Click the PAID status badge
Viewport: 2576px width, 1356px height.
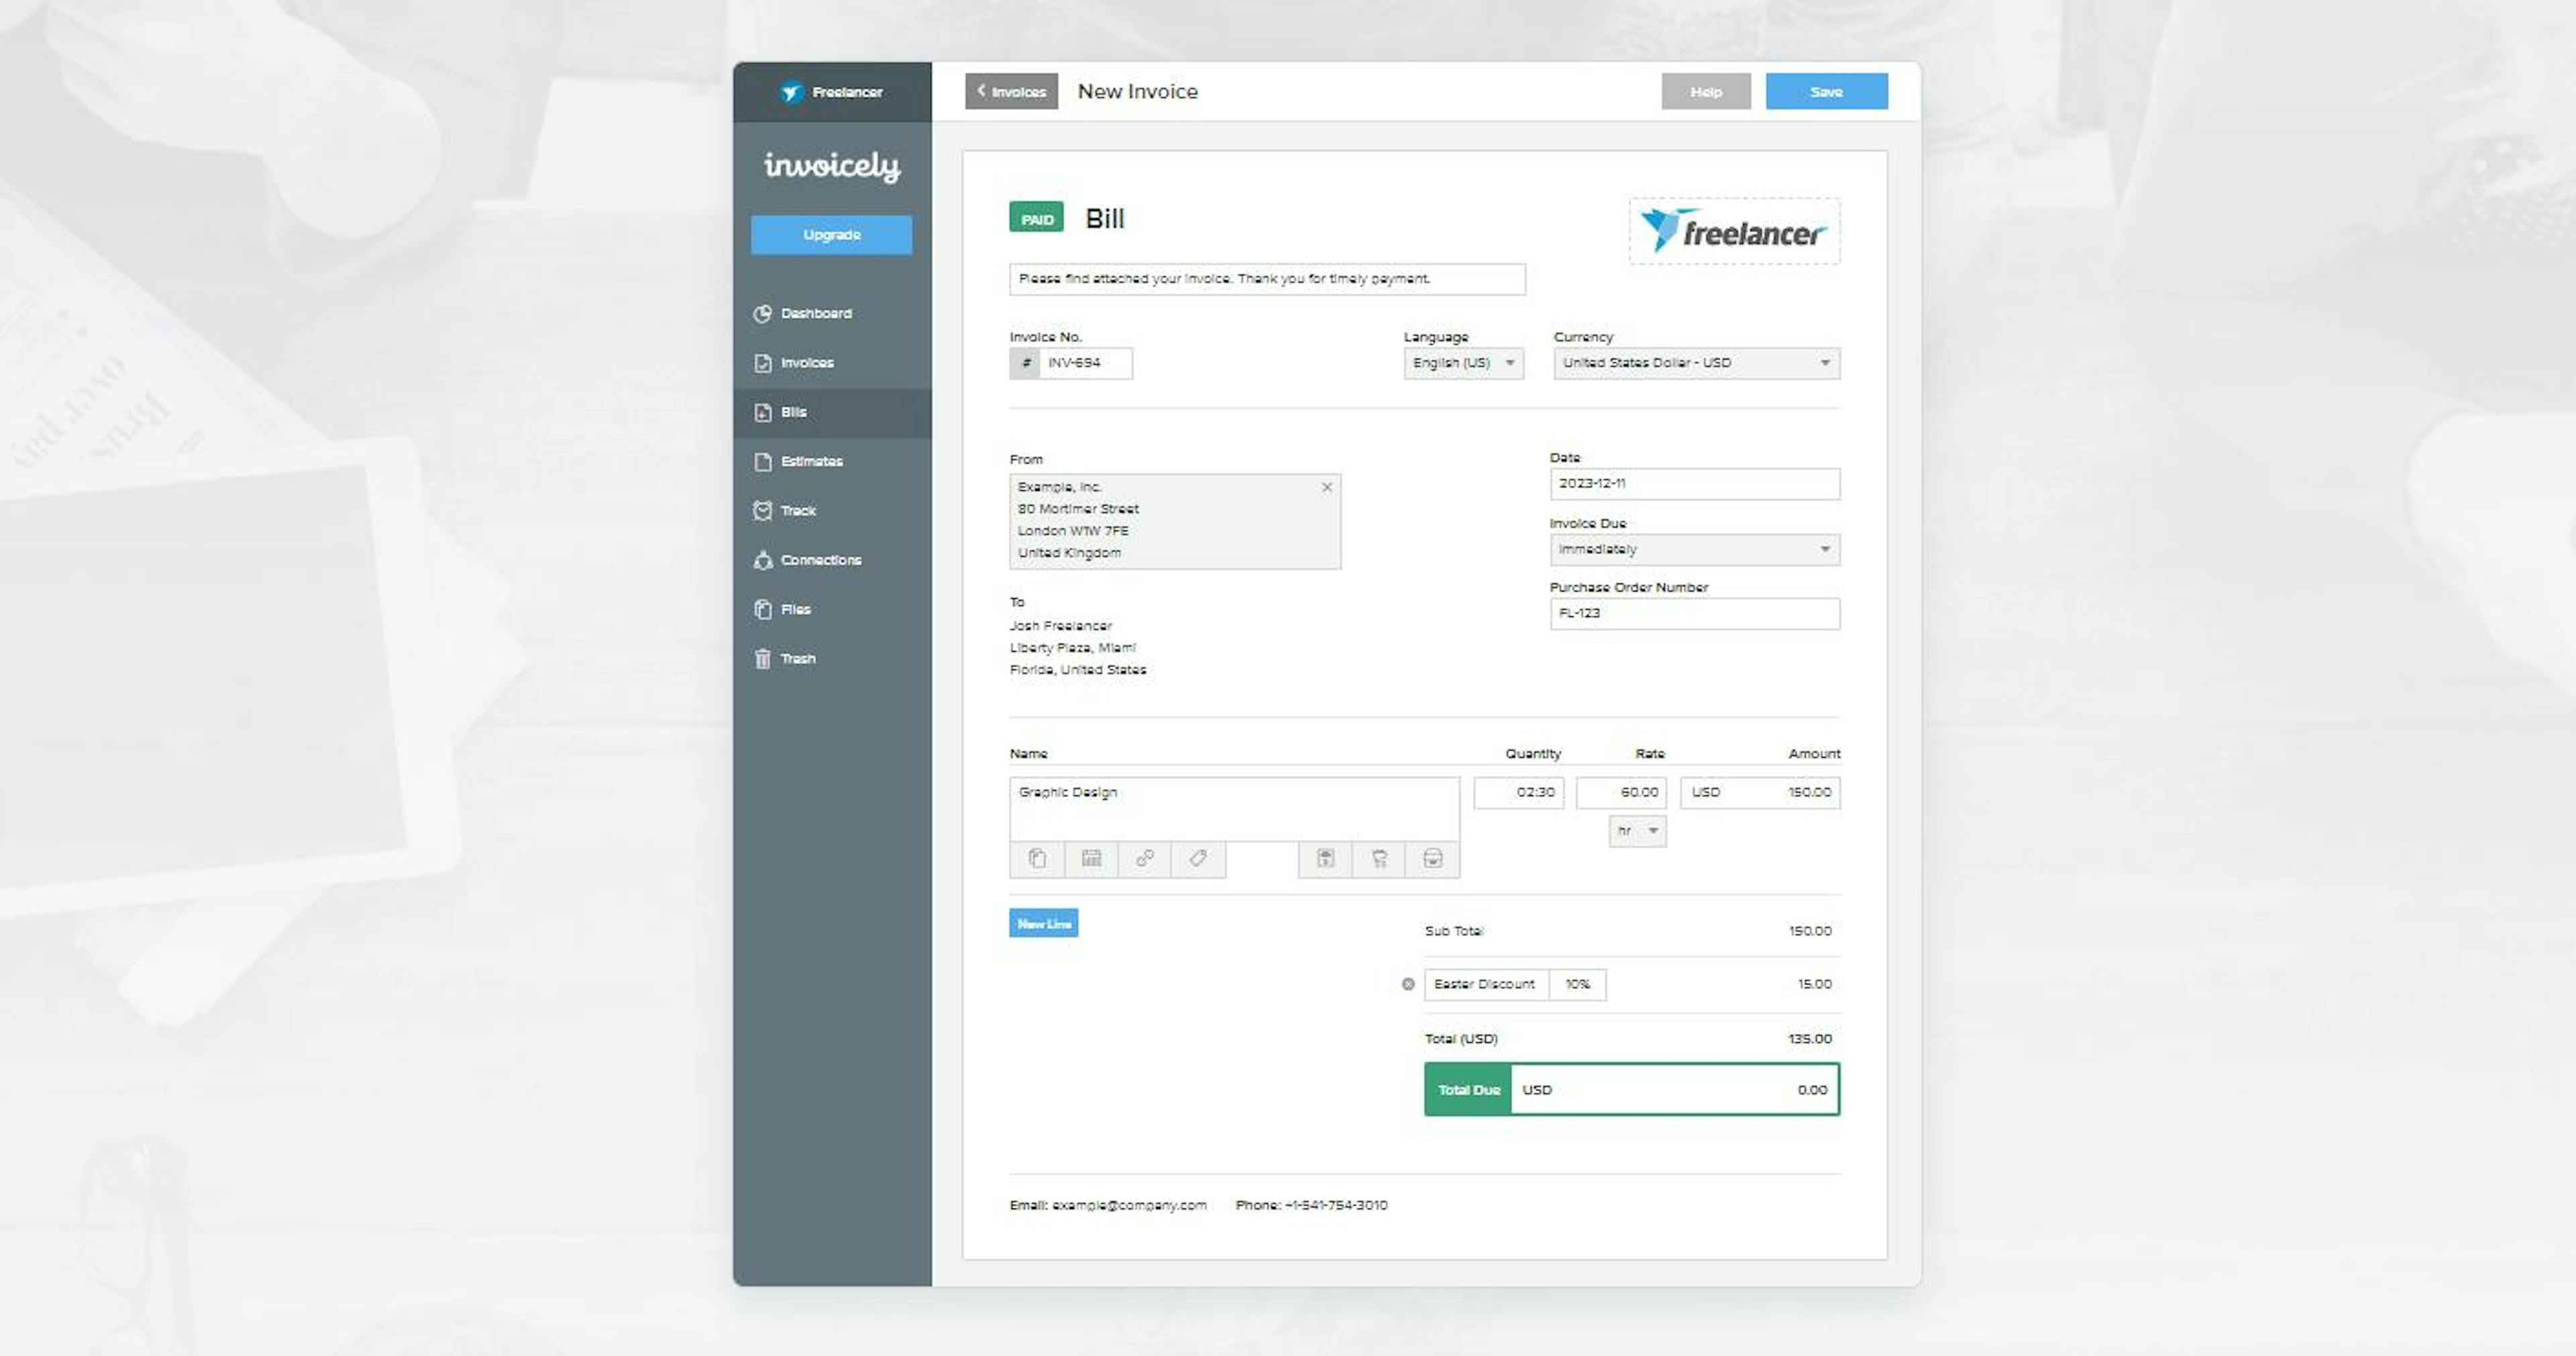[x=1036, y=218]
